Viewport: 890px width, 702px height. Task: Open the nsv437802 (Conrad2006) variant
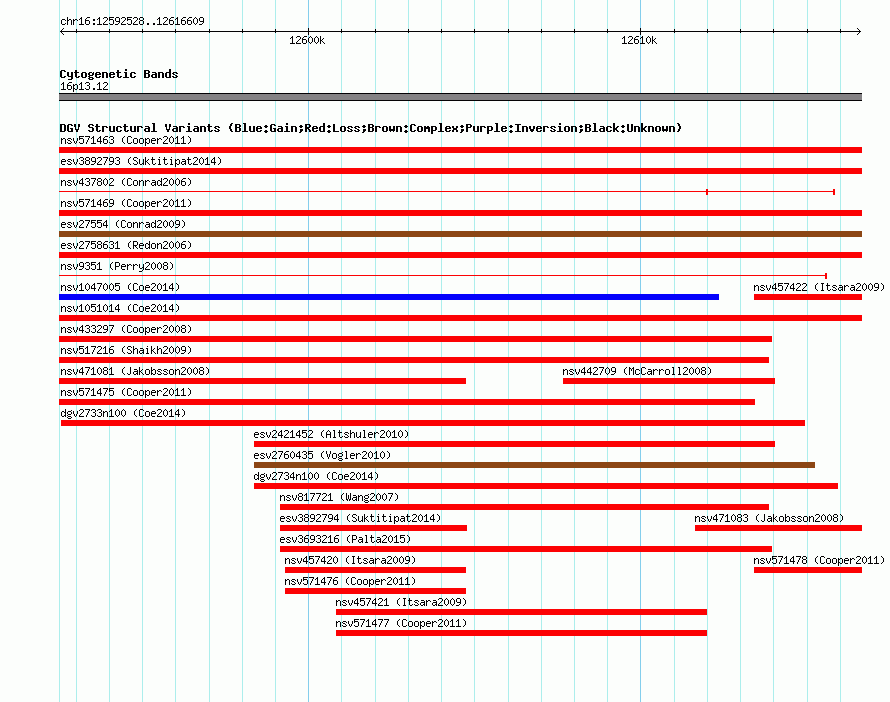click(x=126, y=182)
